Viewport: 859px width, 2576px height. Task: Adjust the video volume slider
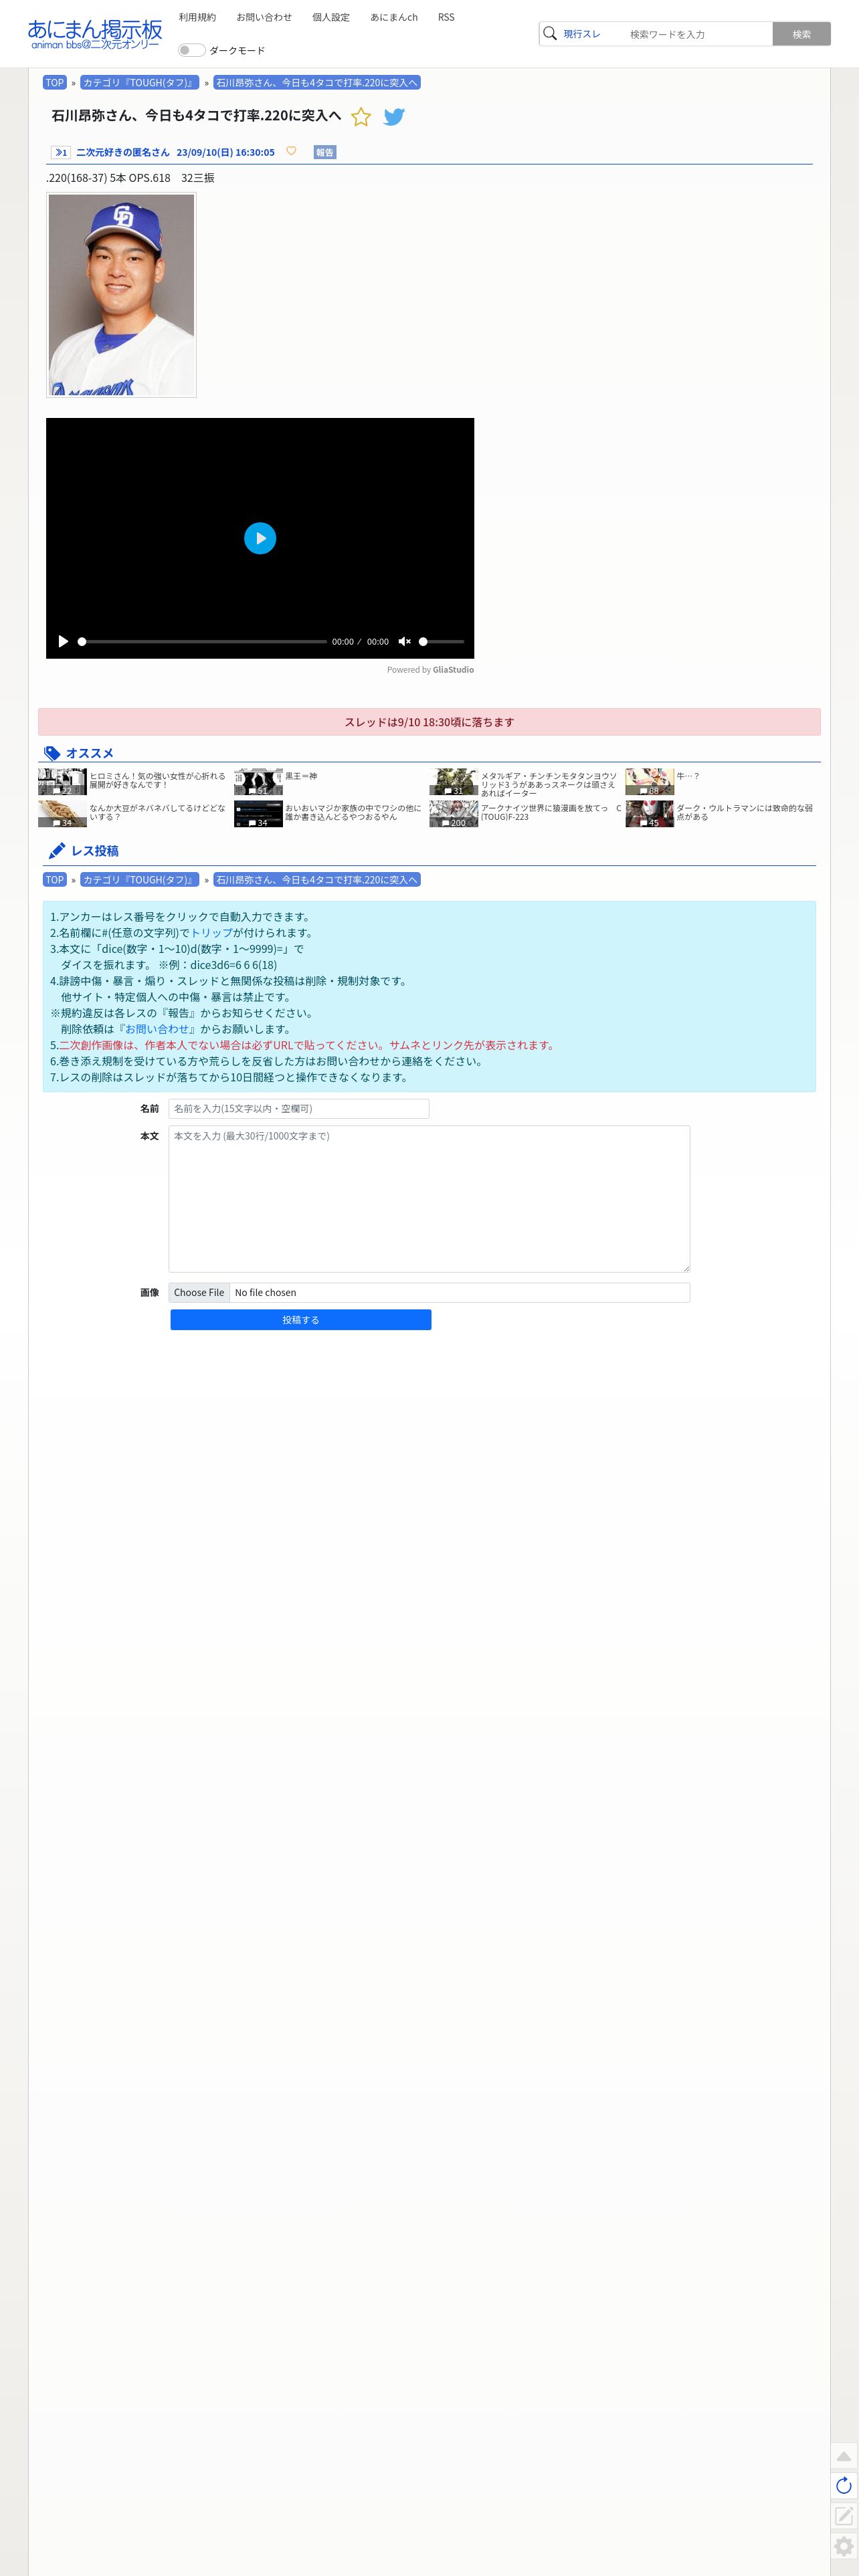pos(441,641)
